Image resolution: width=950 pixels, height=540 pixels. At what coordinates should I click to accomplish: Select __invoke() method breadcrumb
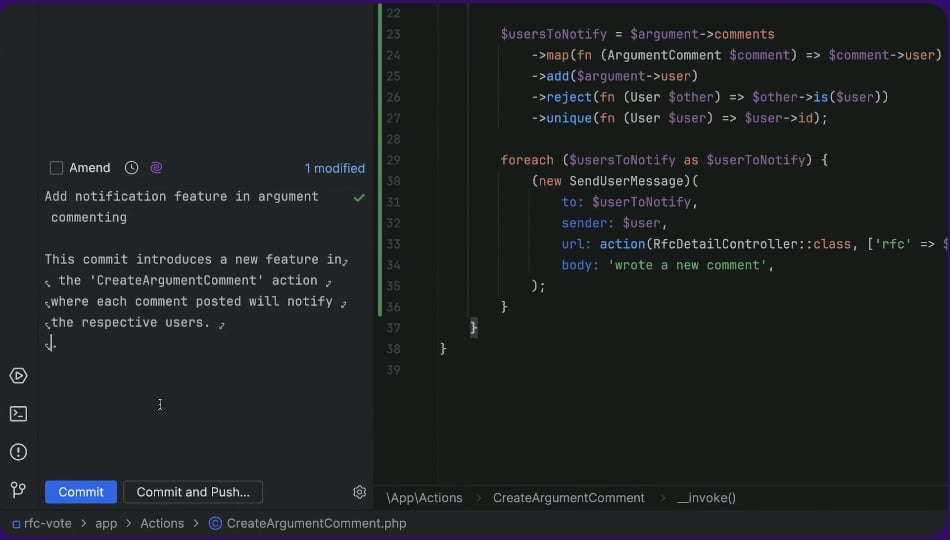[x=706, y=498]
